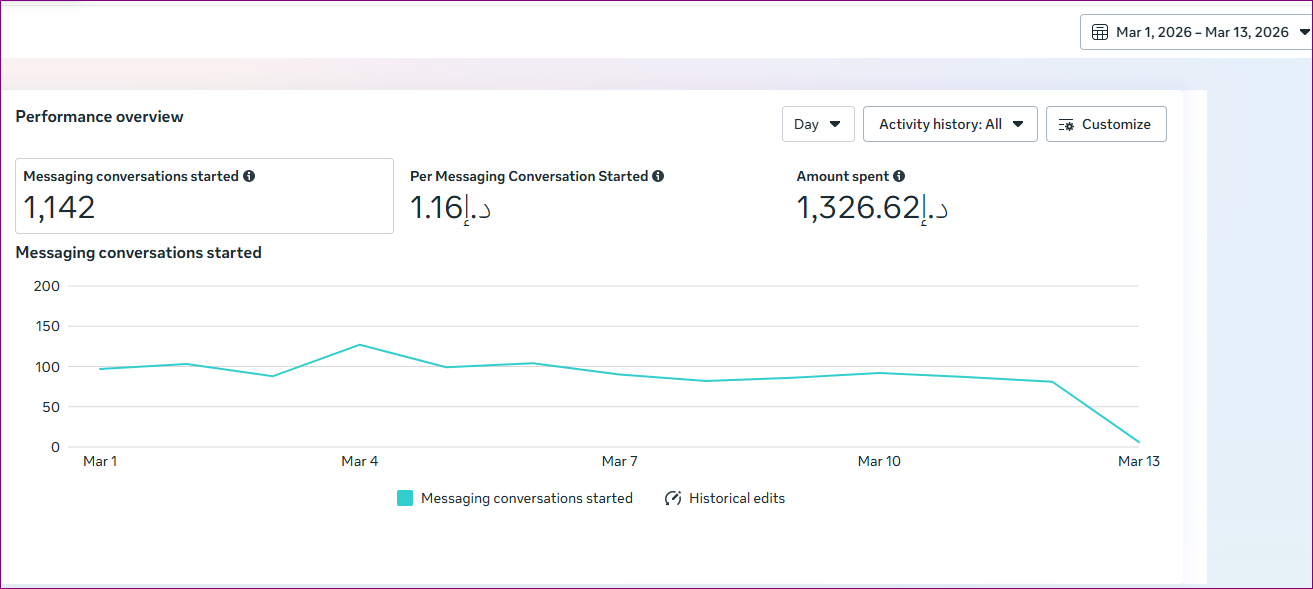This screenshot has width=1313, height=589.
Task: Click caret arrow on Activity history selector
Action: click(x=1018, y=125)
